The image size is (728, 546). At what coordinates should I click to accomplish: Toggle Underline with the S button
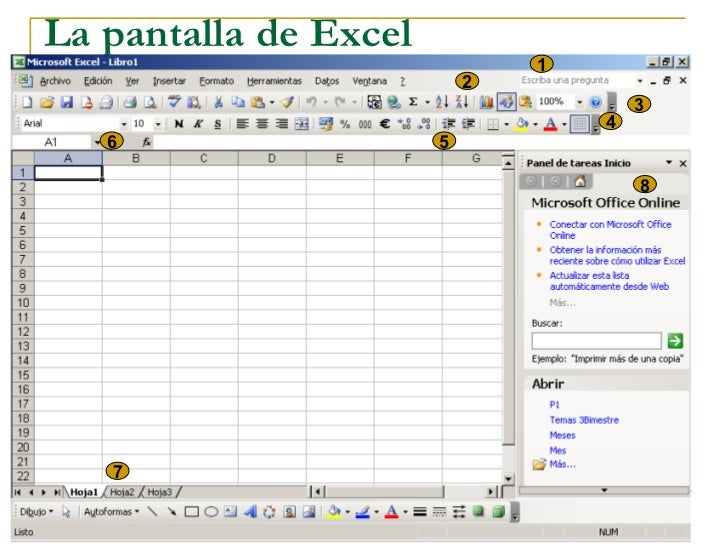pyautogui.click(x=217, y=124)
